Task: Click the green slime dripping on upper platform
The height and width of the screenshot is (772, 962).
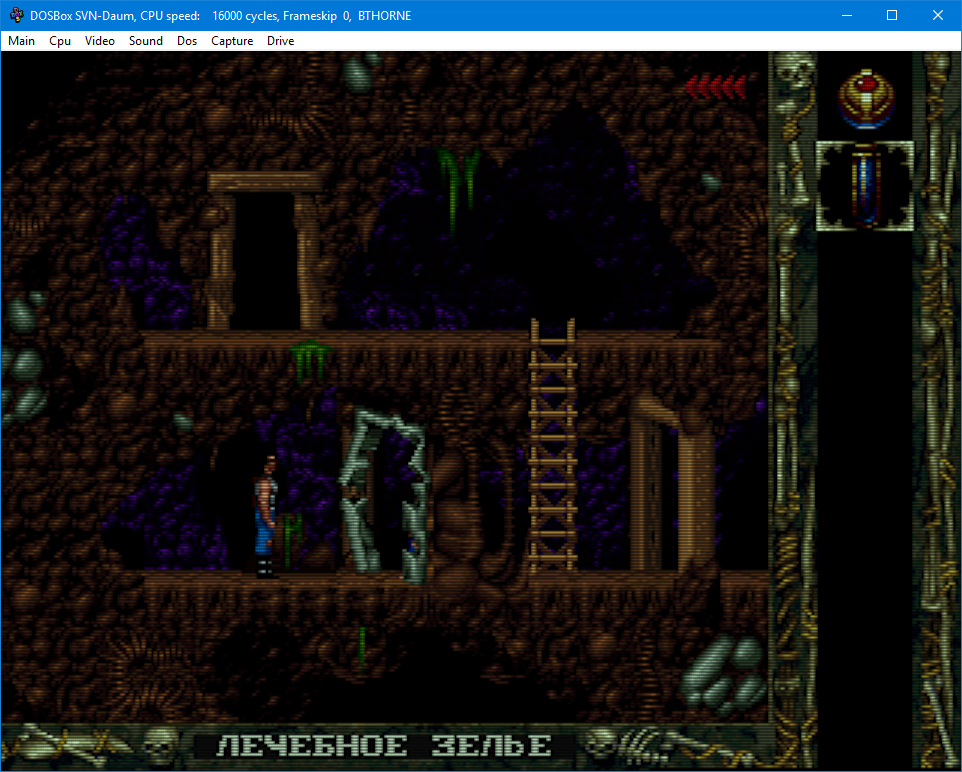Action: pyautogui.click(x=310, y=359)
